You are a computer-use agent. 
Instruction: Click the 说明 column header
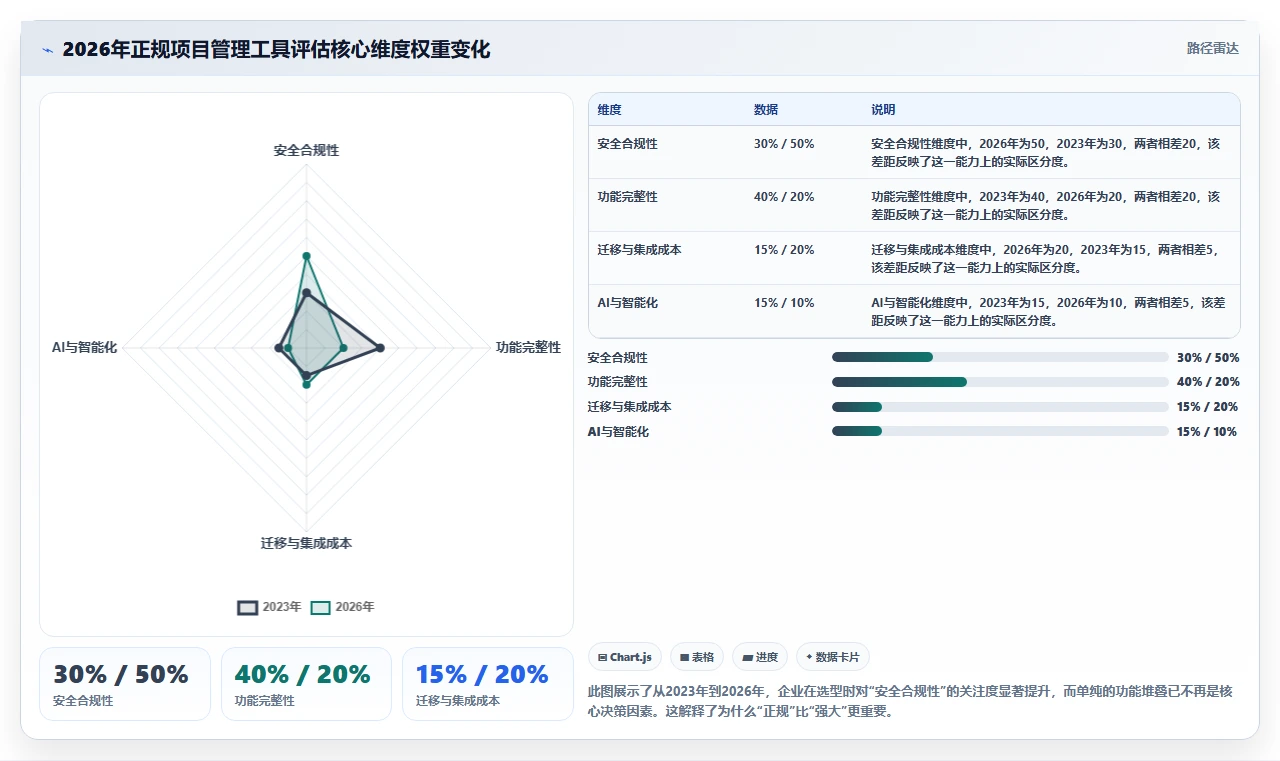pos(883,110)
